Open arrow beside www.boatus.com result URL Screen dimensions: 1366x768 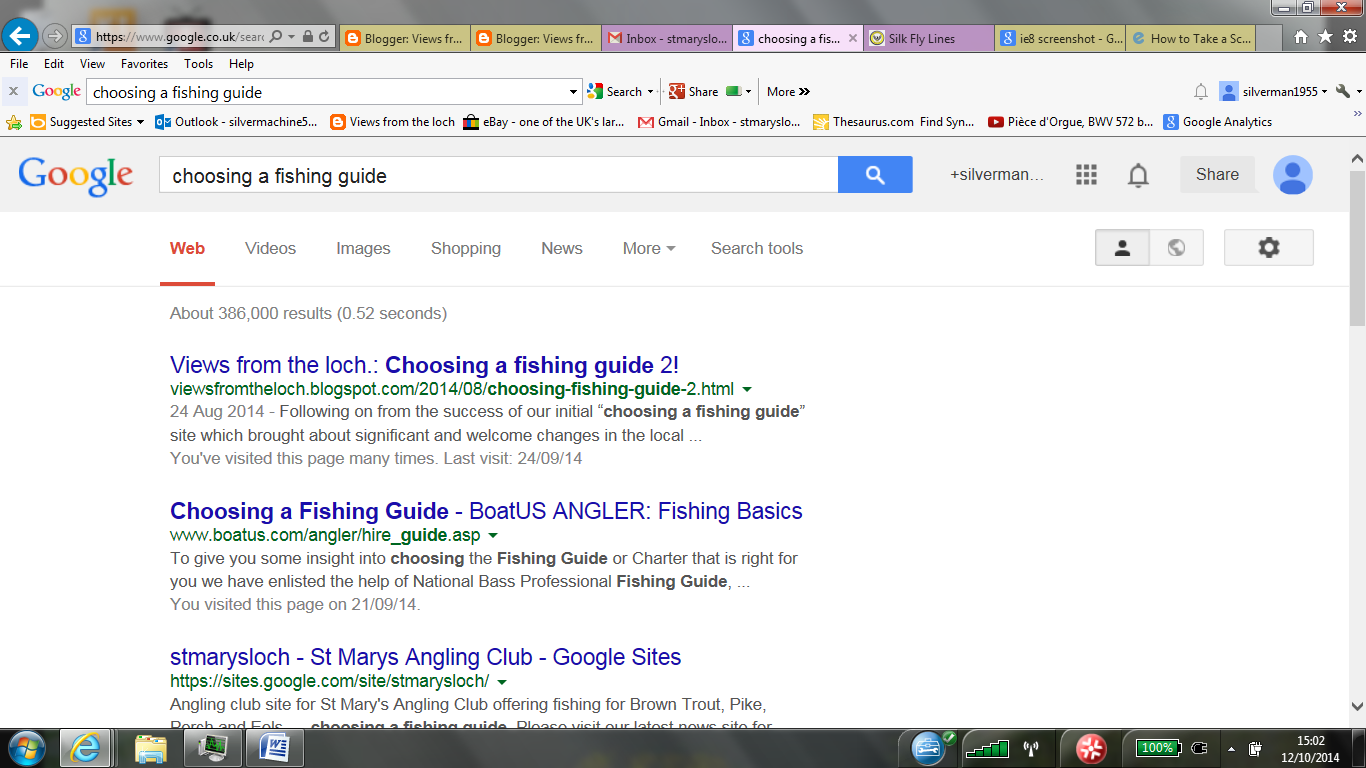point(493,536)
